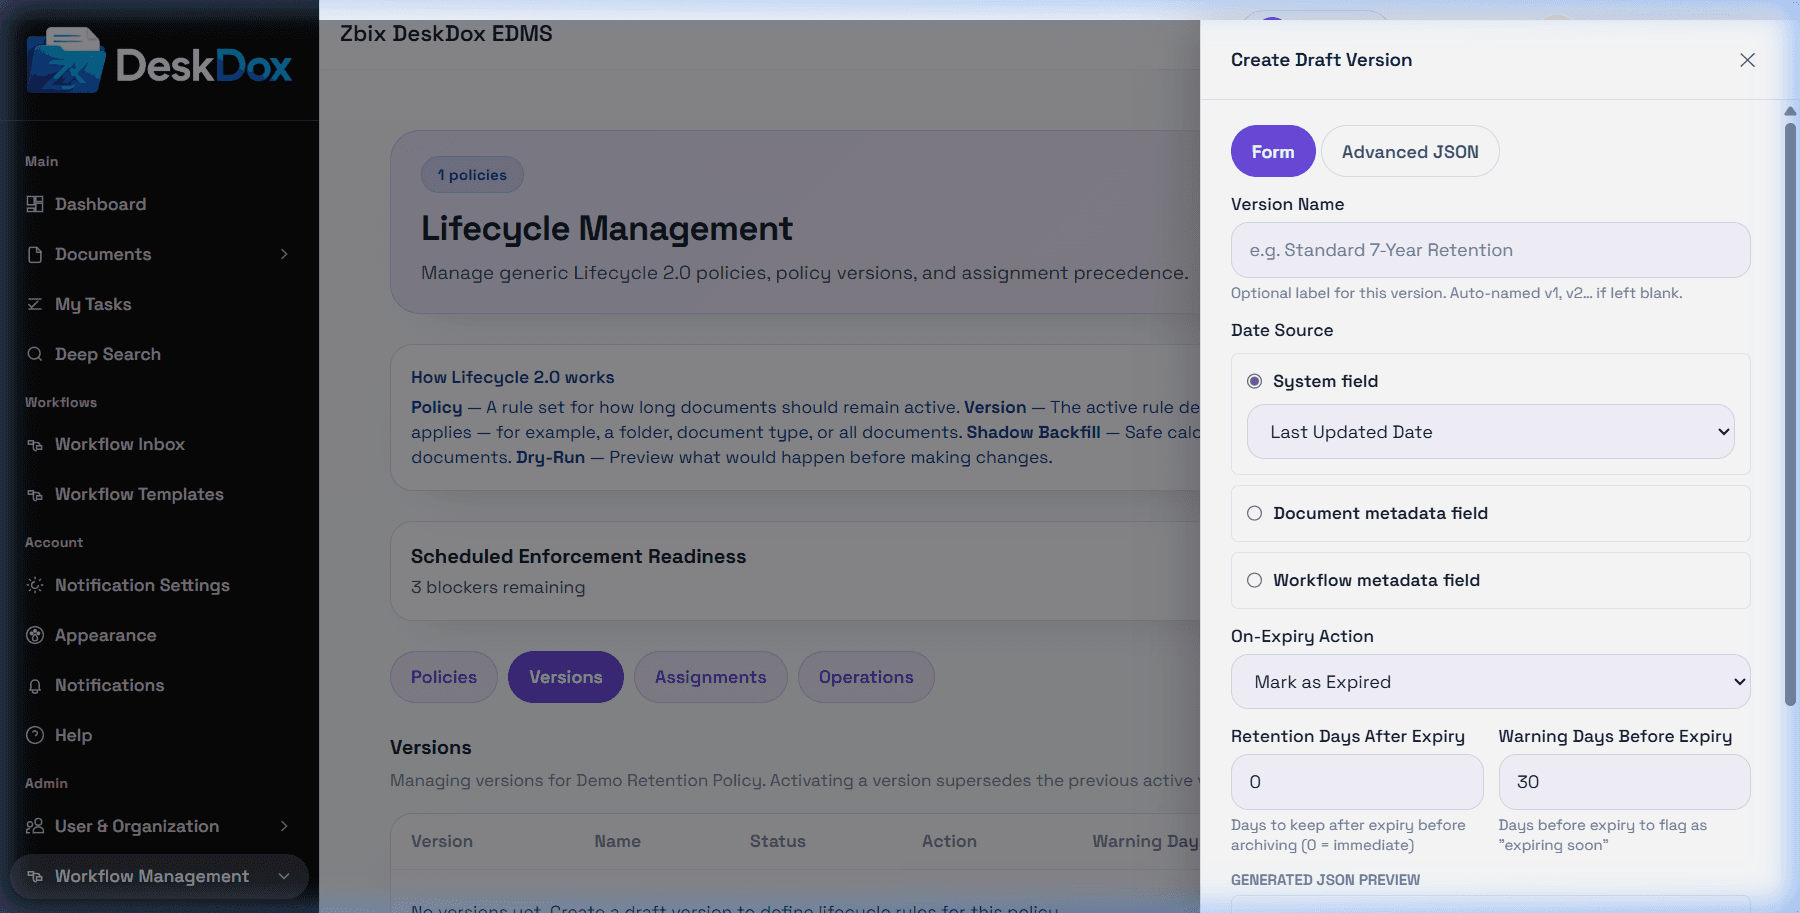
Task: Expand the Documents submenu chevron
Action: [x=284, y=254]
